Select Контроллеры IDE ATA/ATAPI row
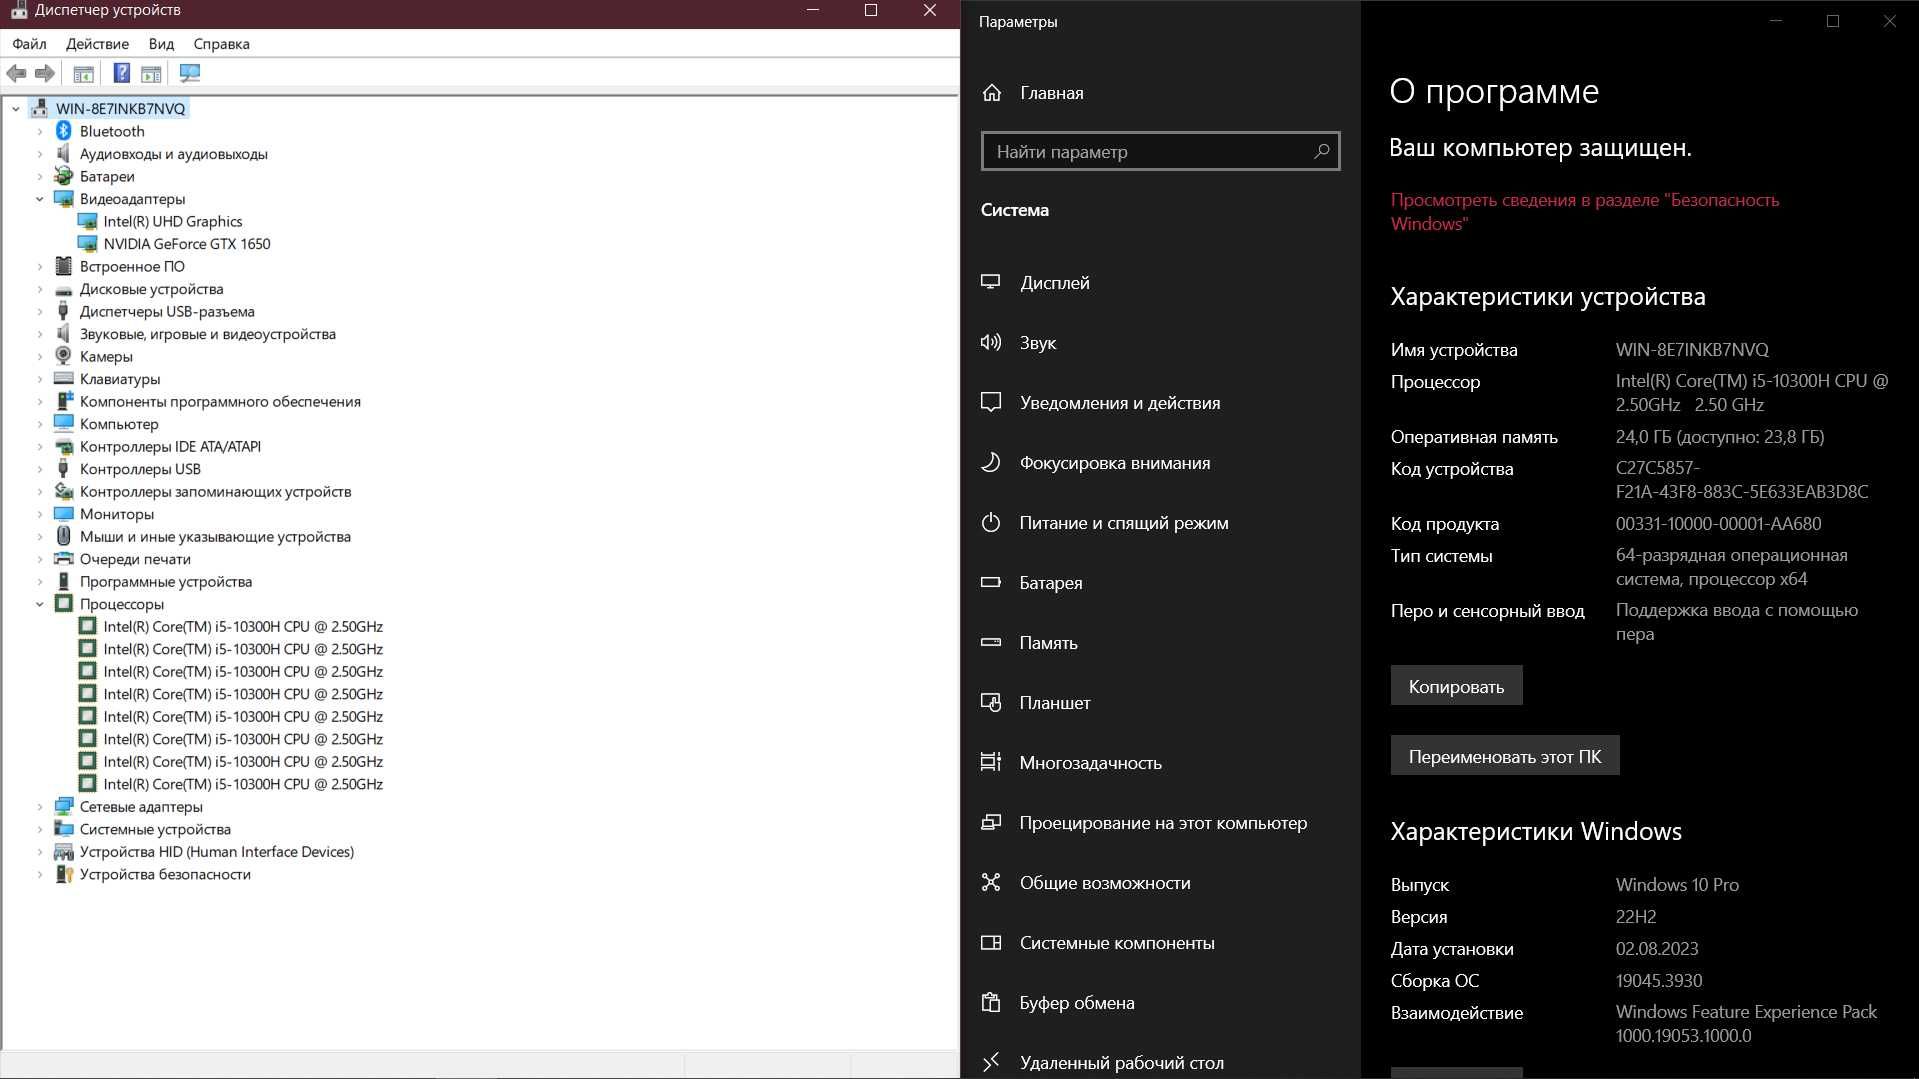The width and height of the screenshot is (1919, 1079). (x=170, y=446)
